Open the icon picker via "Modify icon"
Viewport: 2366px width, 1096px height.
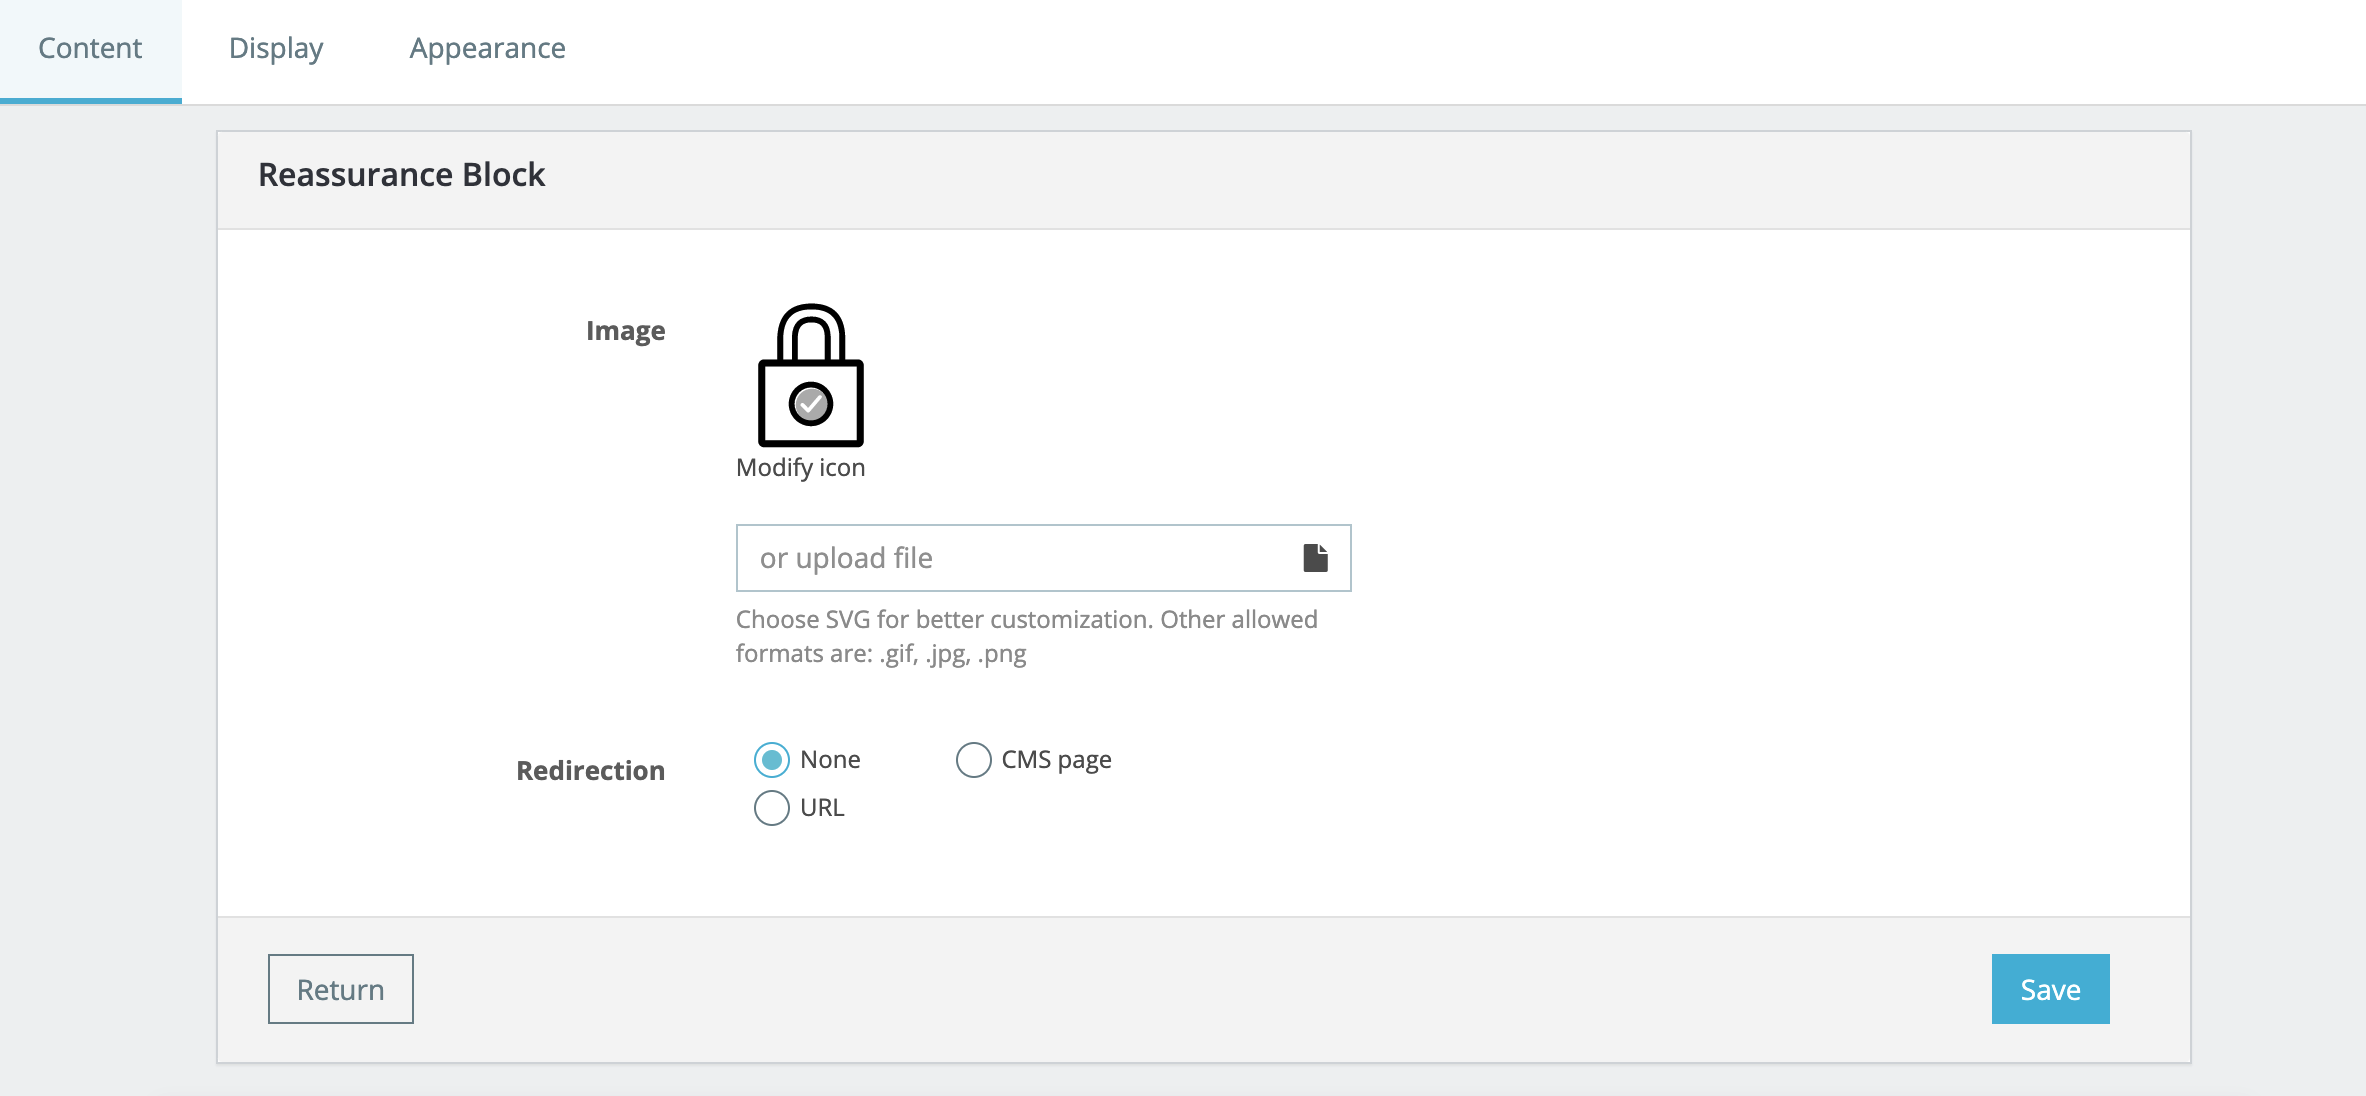pyautogui.click(x=799, y=466)
